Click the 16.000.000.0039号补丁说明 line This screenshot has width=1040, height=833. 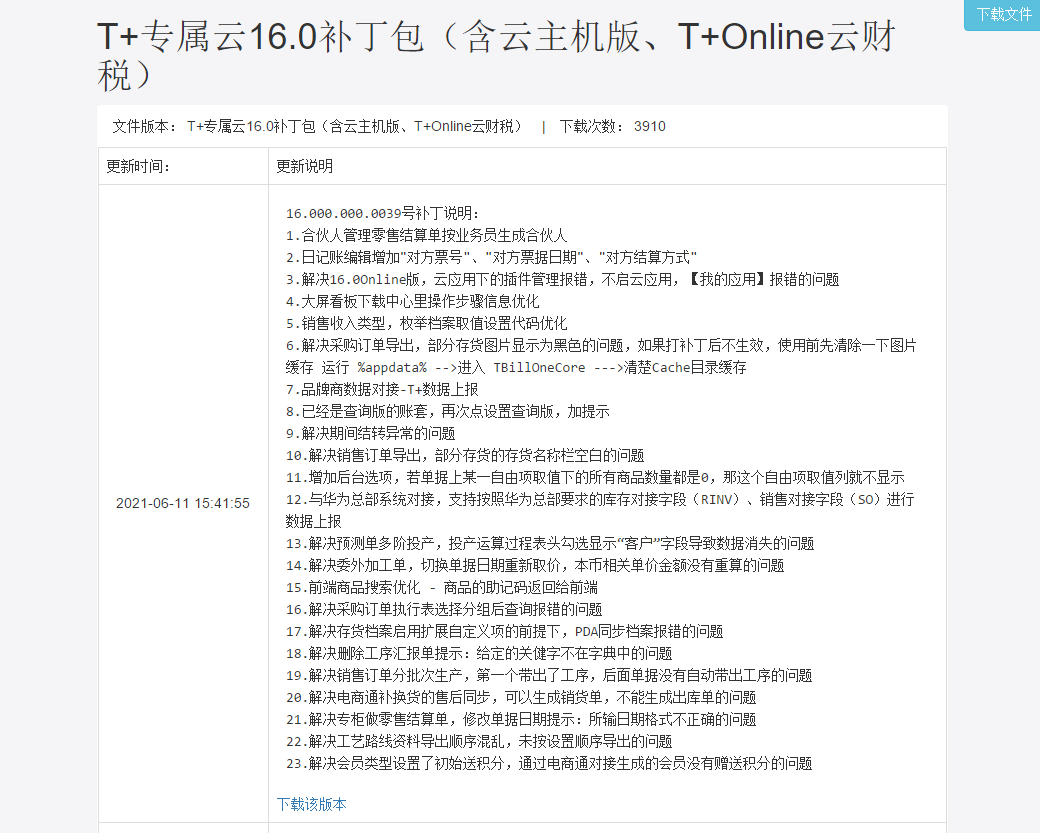pos(382,214)
